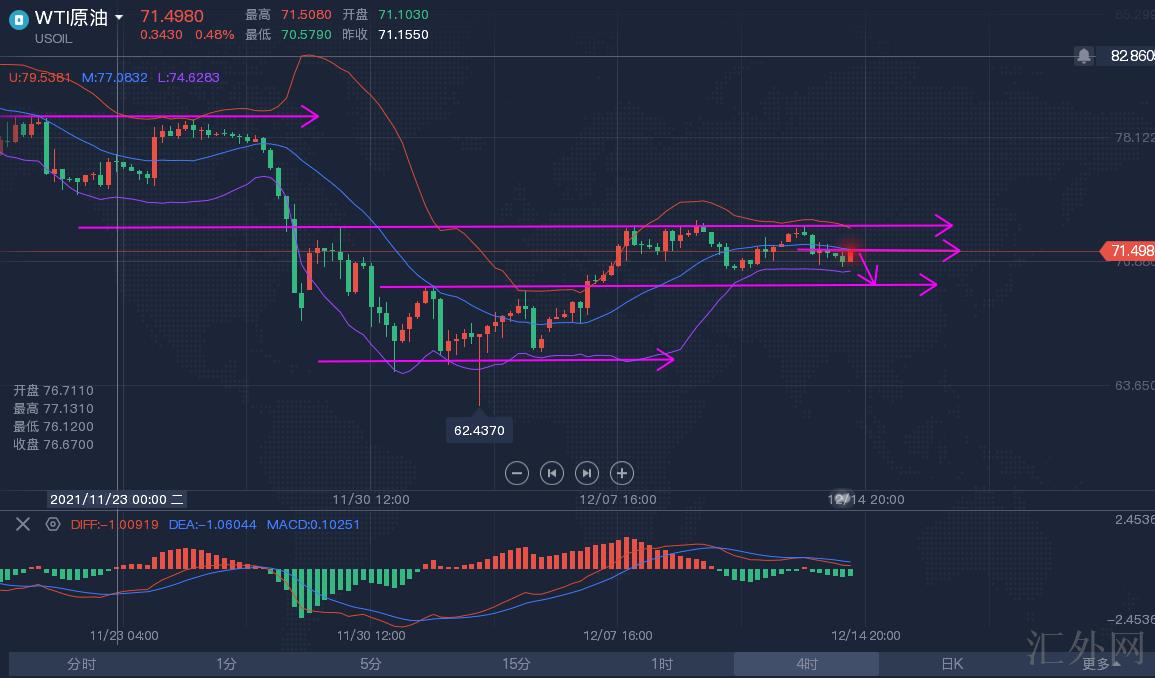Image resolution: width=1155 pixels, height=678 pixels.
Task: Expand the 更多 timeframe options
Action: coord(1096,664)
